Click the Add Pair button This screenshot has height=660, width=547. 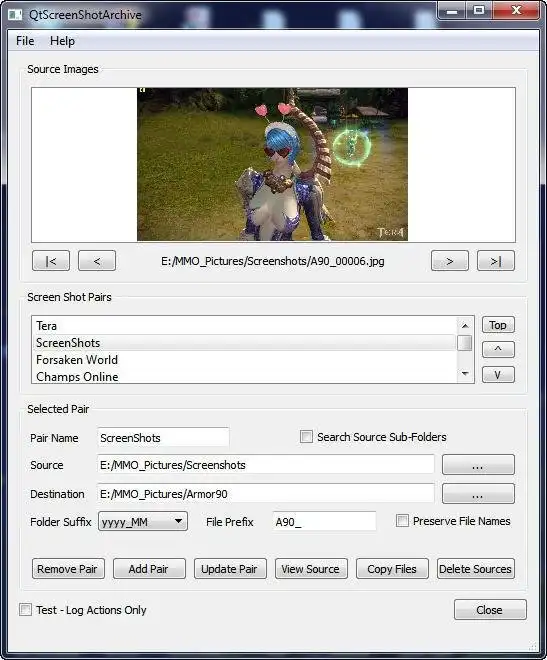coord(149,569)
